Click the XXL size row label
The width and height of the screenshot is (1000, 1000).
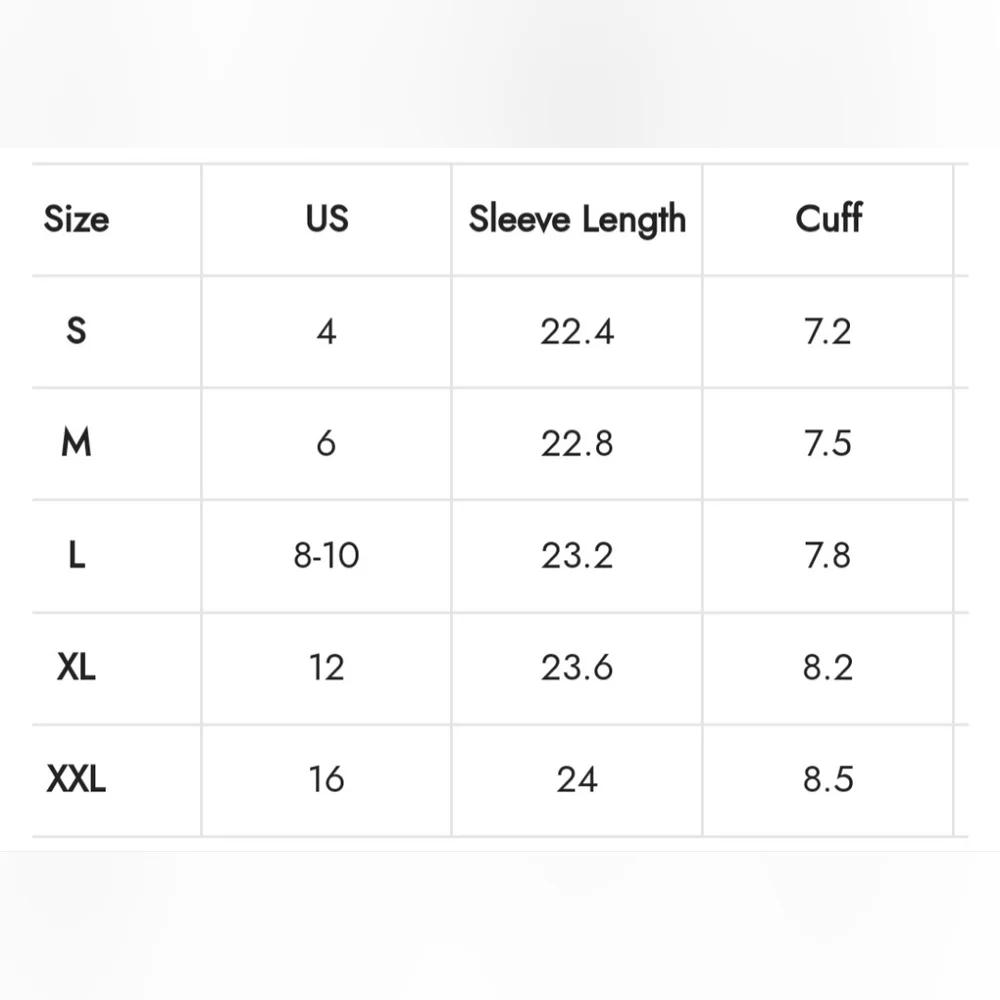(76, 779)
